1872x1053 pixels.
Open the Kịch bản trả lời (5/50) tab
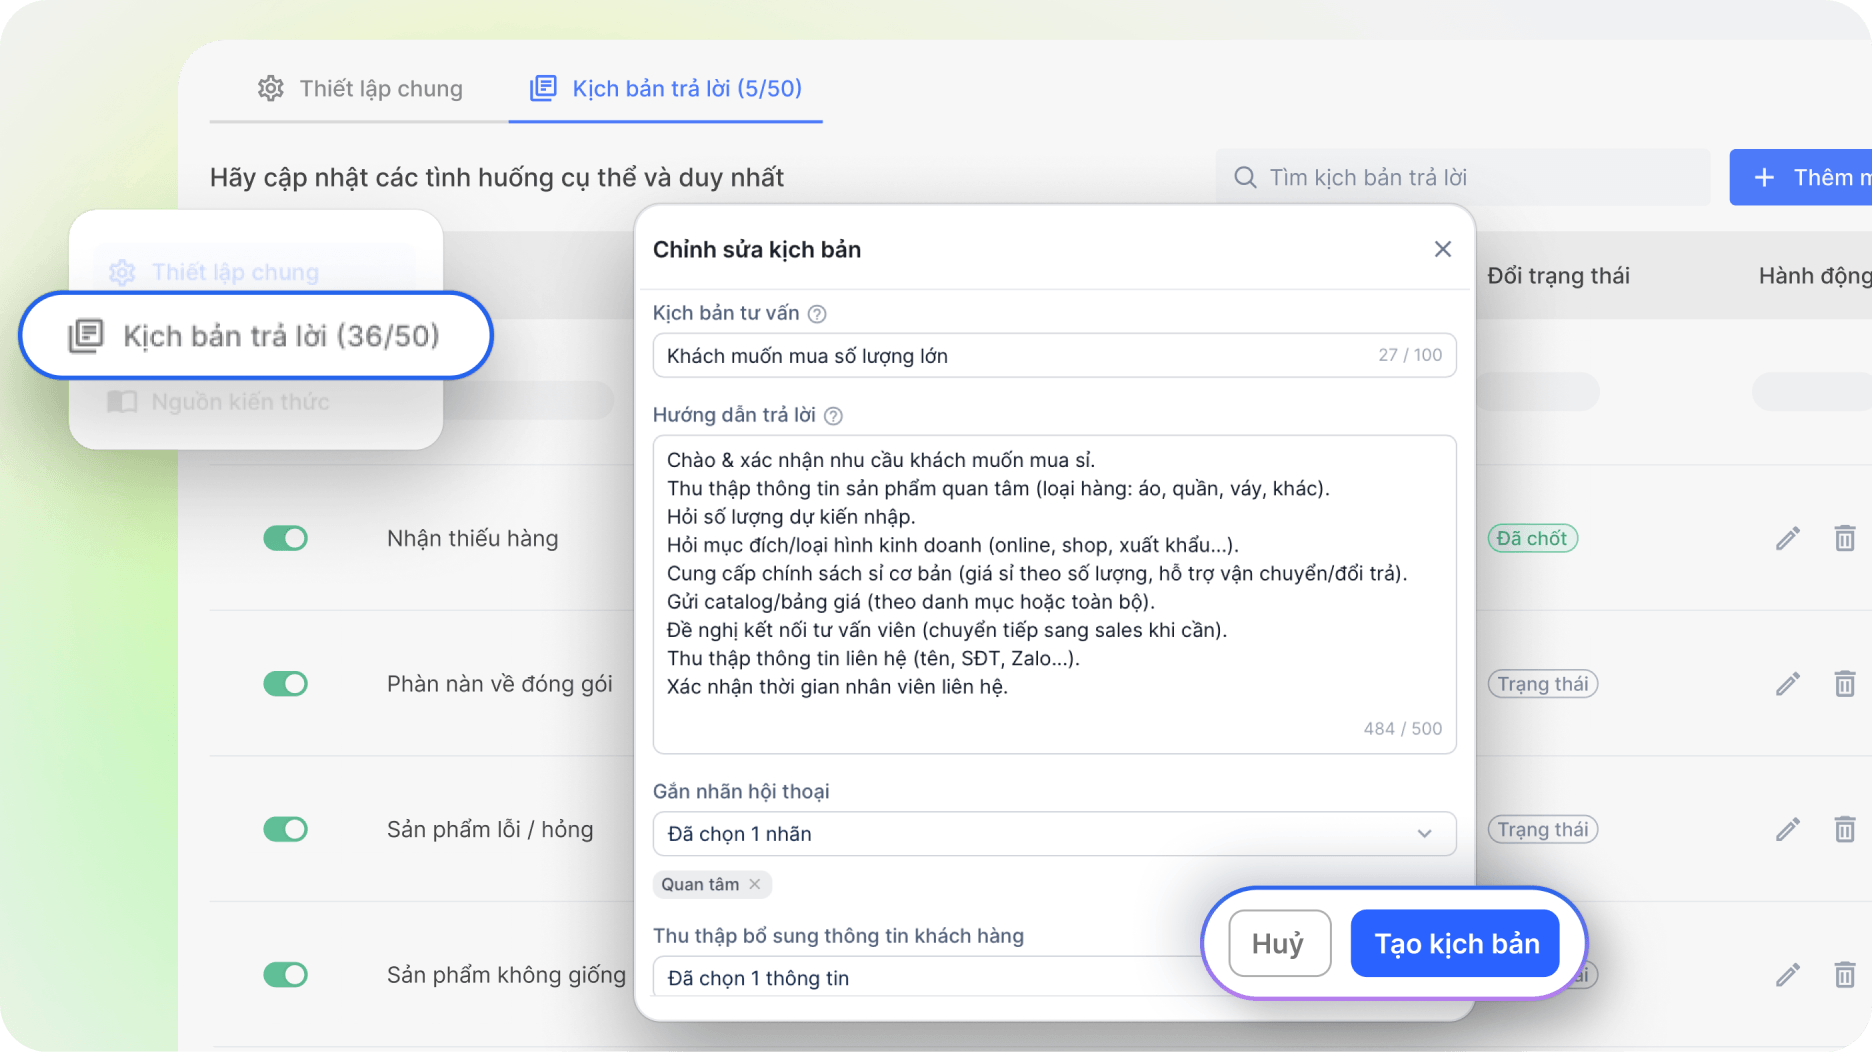665,88
